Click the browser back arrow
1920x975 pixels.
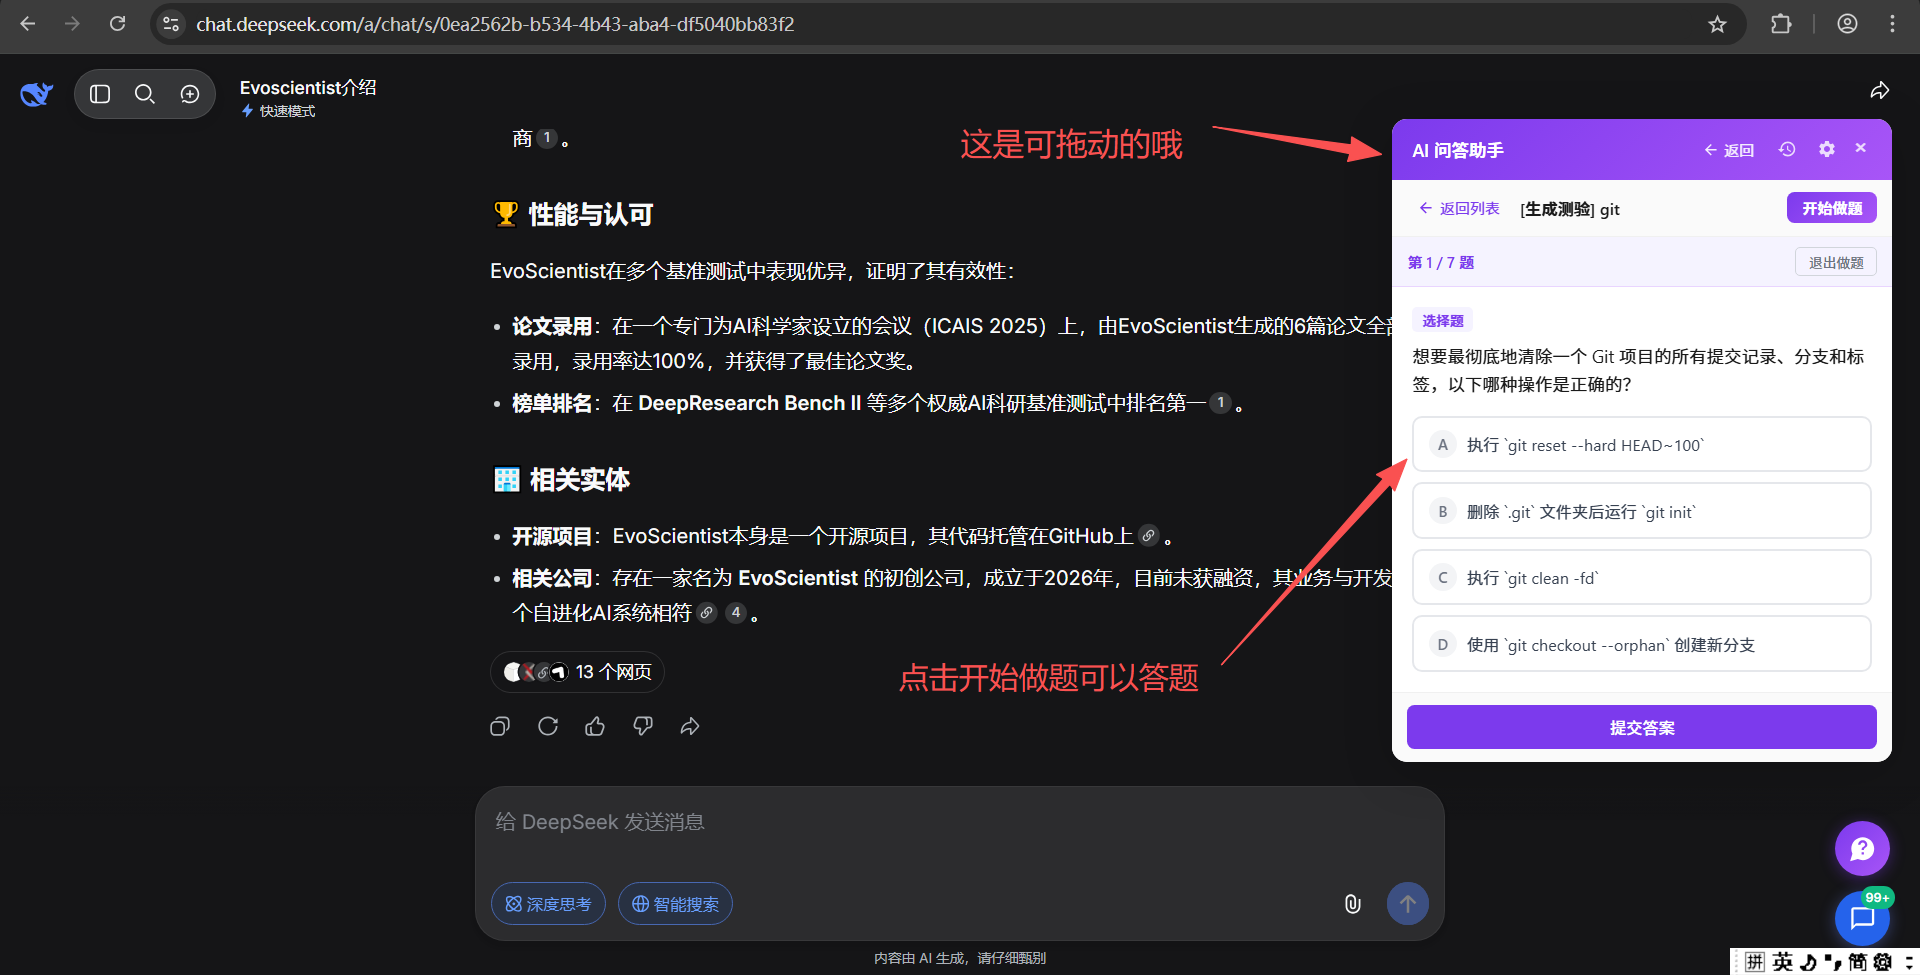coord(28,24)
